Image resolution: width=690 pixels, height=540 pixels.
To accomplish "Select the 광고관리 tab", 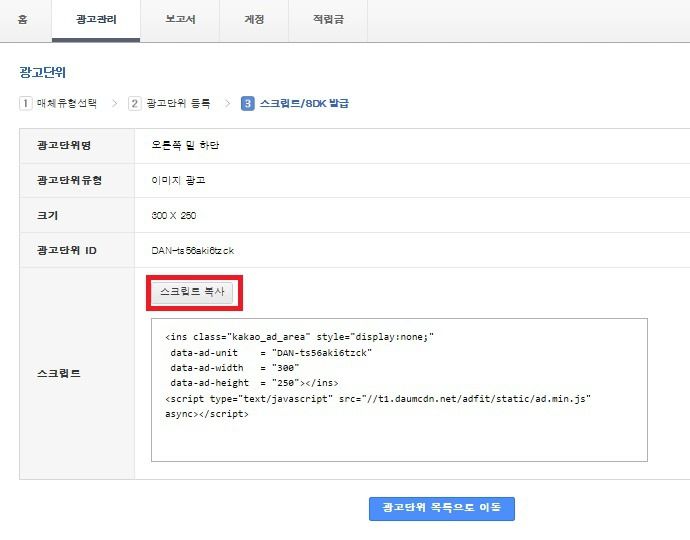I will tap(96, 20).
